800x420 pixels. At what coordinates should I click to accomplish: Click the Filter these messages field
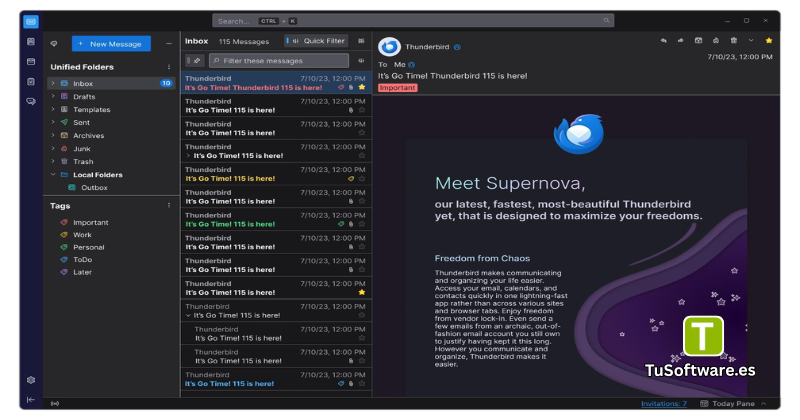(x=279, y=61)
